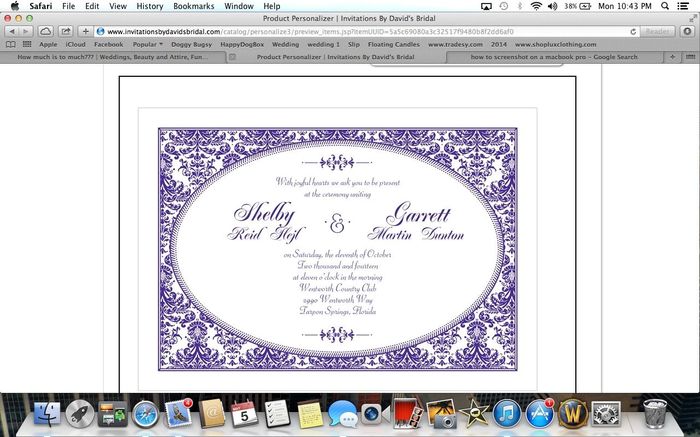The image size is (700, 437).
Task: Open the iCloud bookmark
Action: (x=75, y=44)
